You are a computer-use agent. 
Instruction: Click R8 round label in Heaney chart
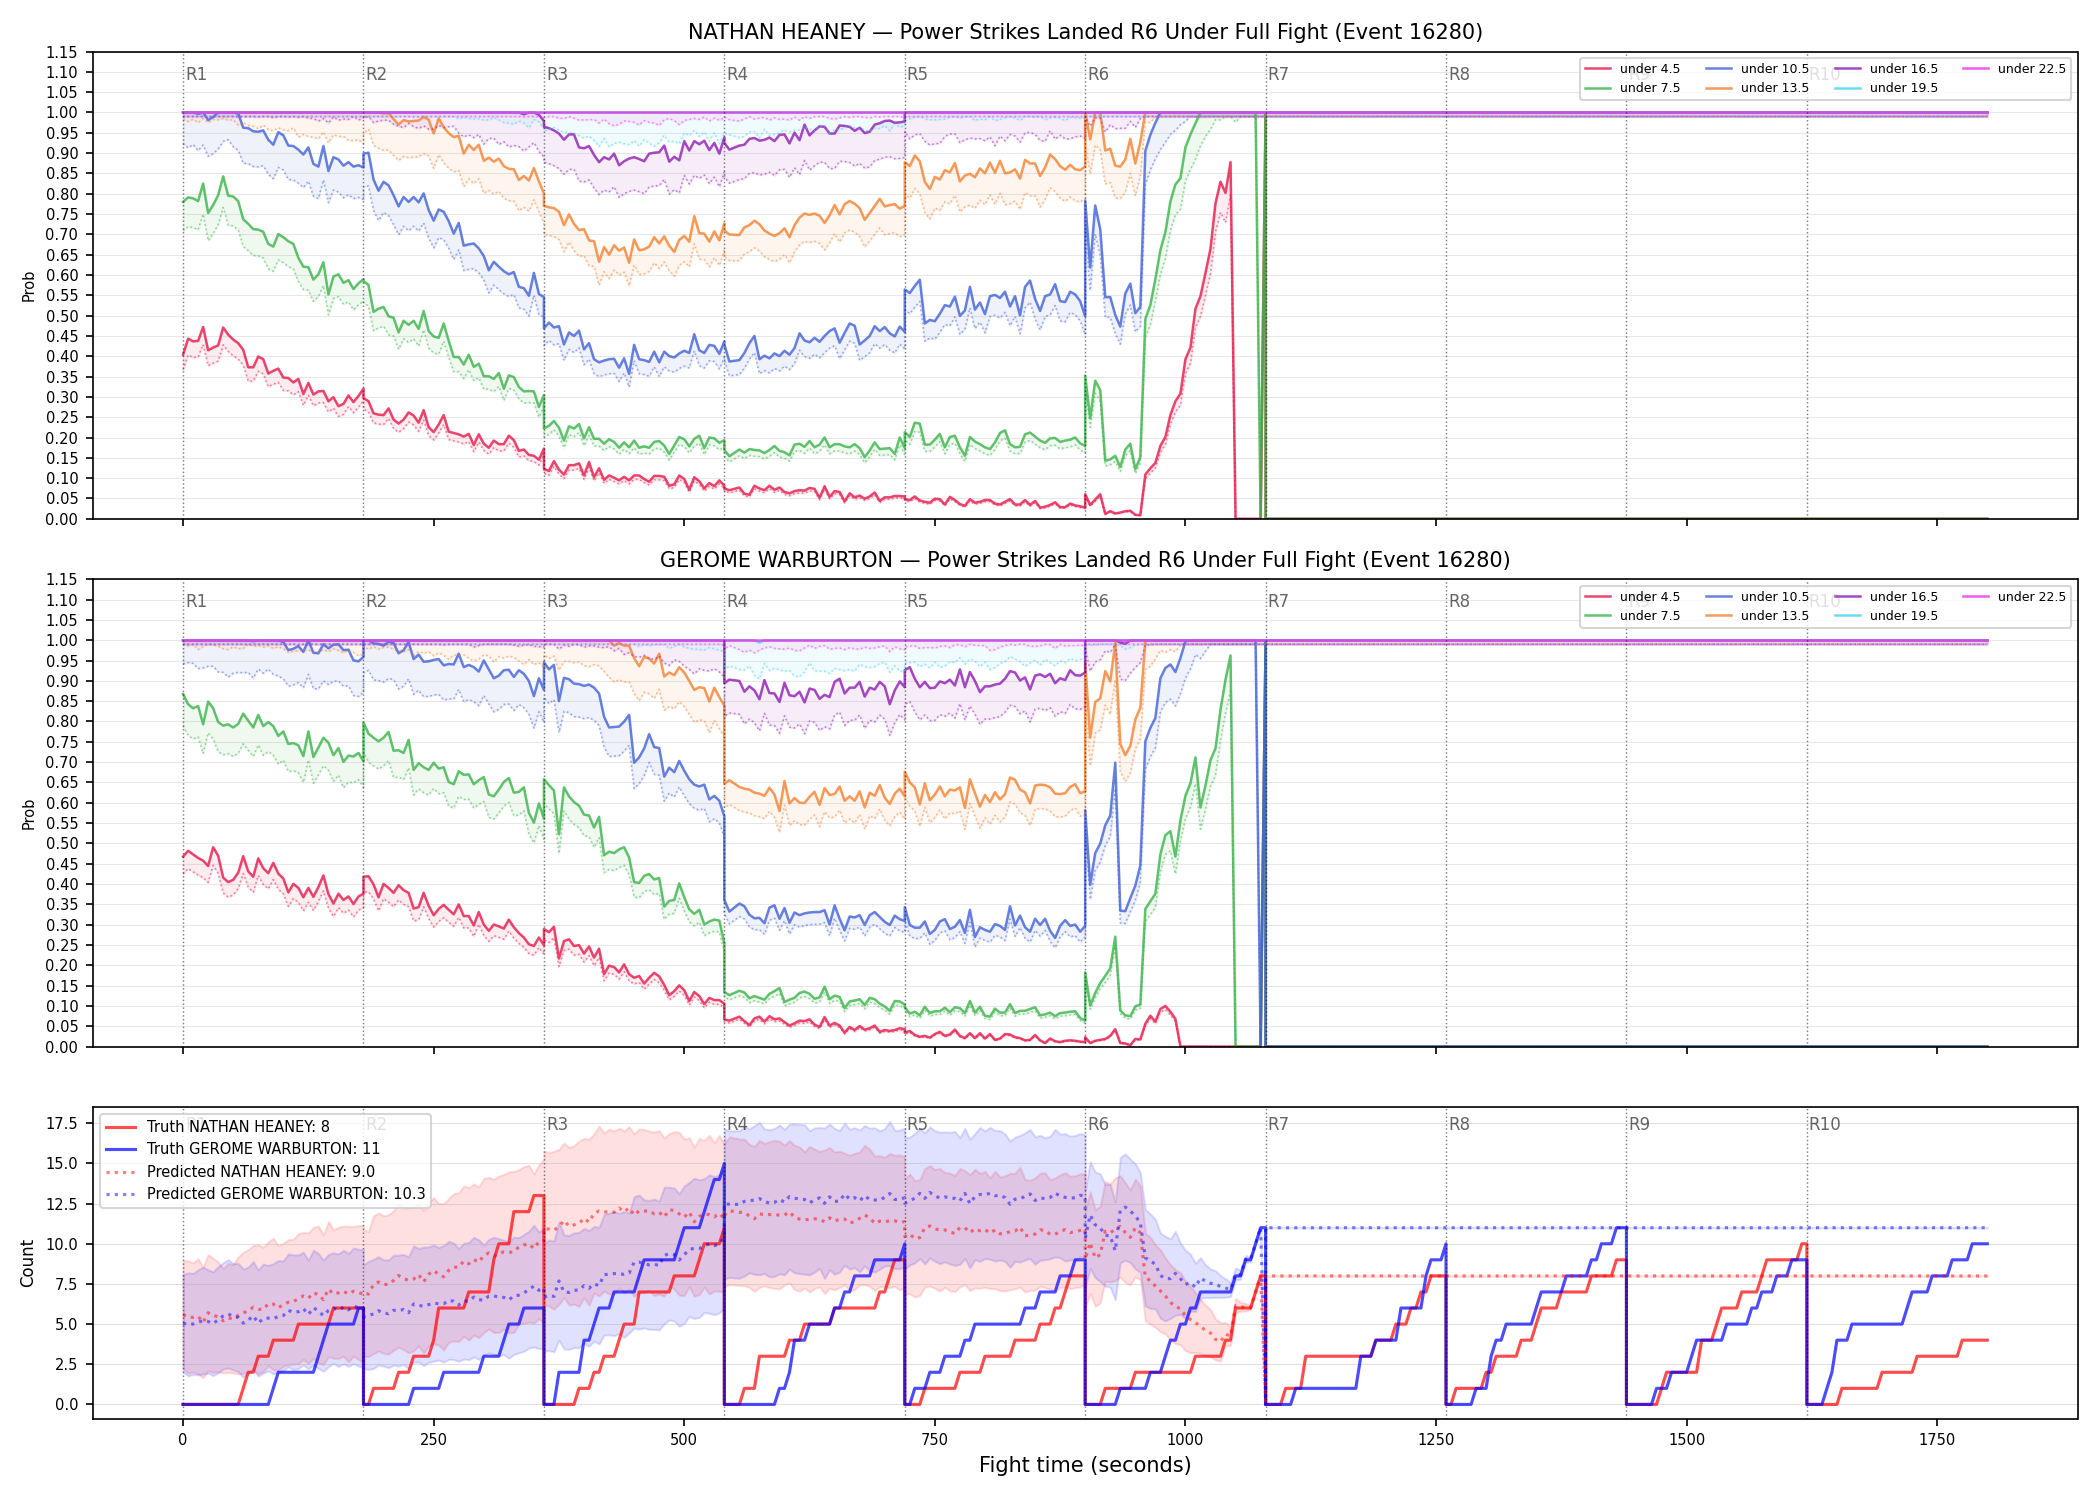1459,74
